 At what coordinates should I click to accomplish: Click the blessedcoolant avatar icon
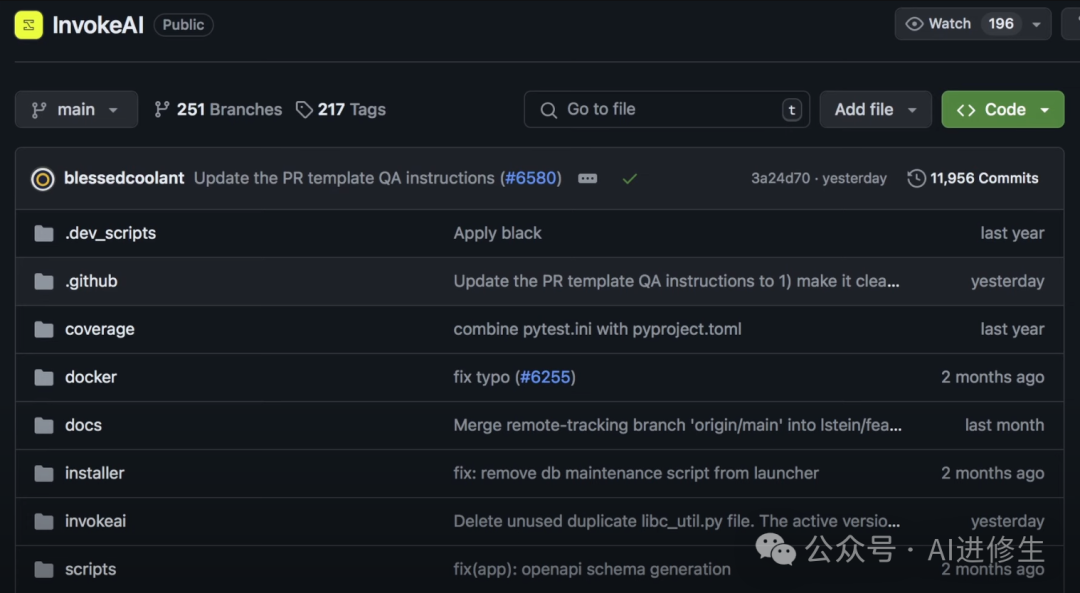coord(43,179)
